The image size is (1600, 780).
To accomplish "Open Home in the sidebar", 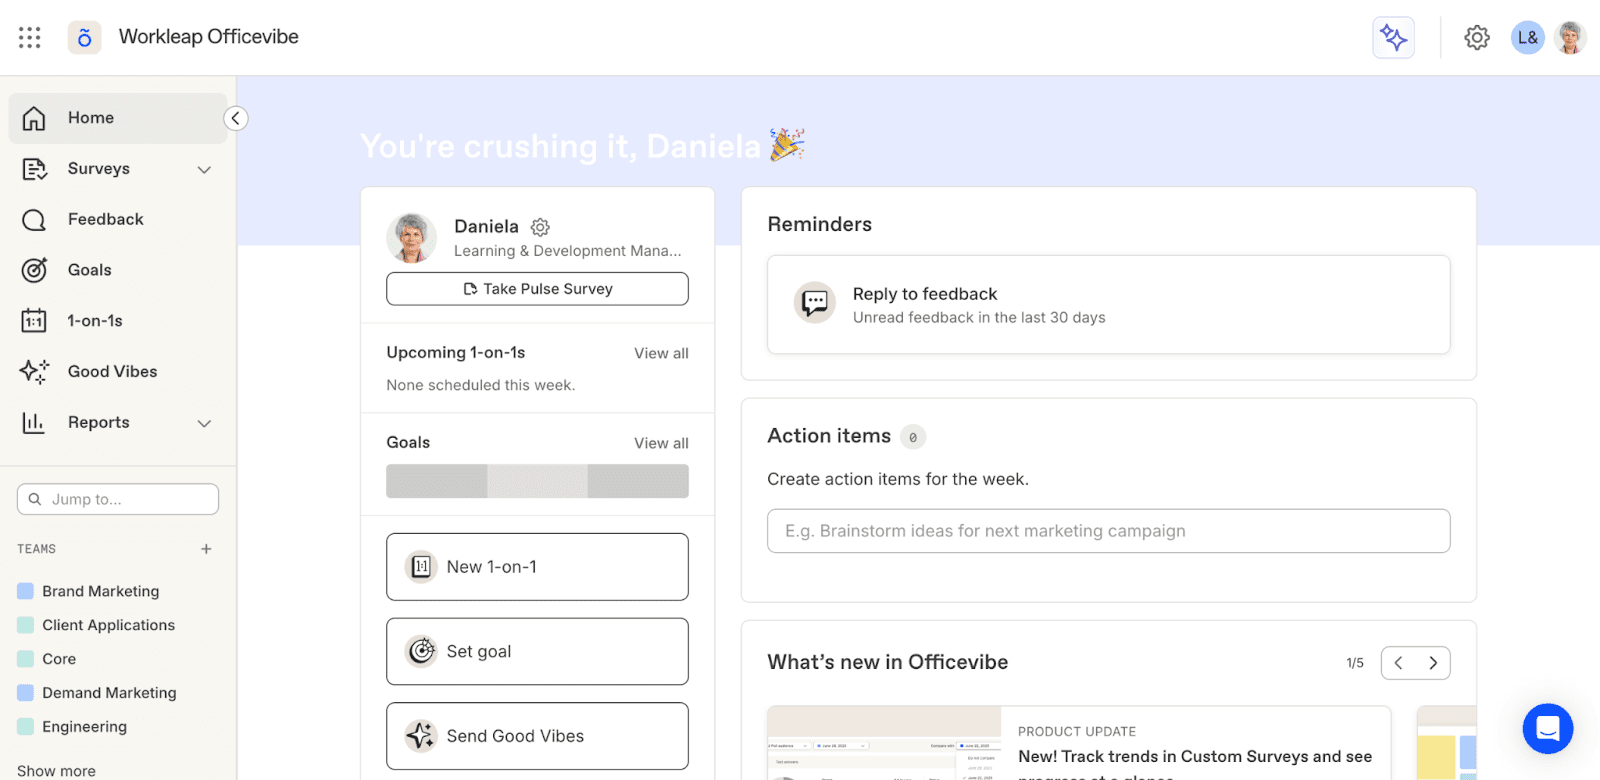I will coord(118,118).
